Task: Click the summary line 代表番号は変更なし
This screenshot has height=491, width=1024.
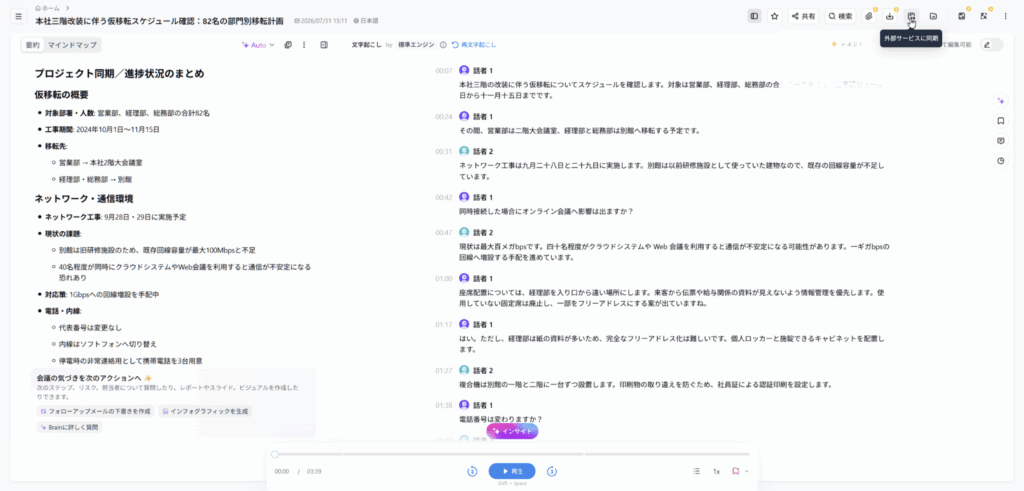Action: [x=90, y=327]
